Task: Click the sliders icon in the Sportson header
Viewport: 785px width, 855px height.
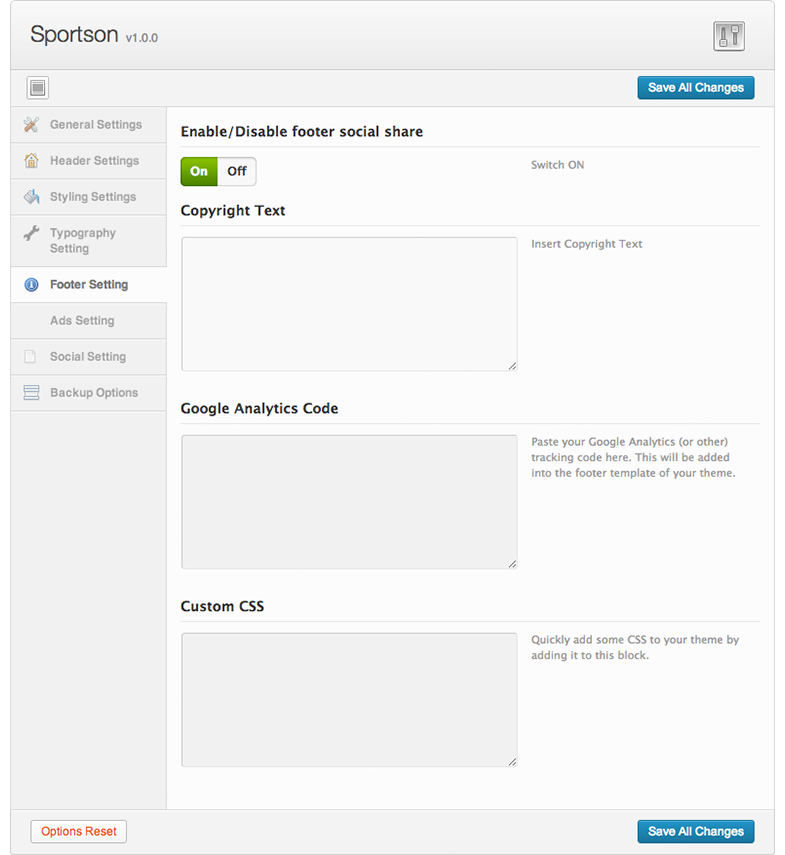Action: click(x=729, y=36)
